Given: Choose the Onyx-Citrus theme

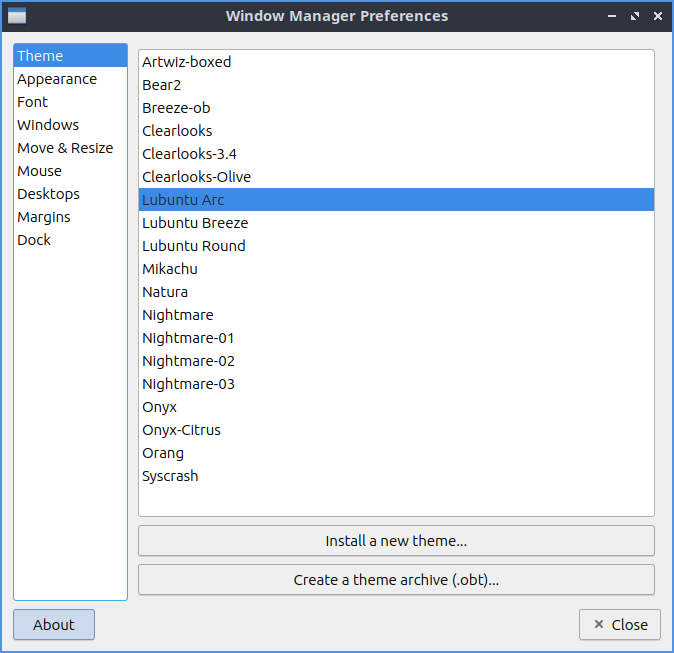Looking at the screenshot, I should tap(181, 430).
